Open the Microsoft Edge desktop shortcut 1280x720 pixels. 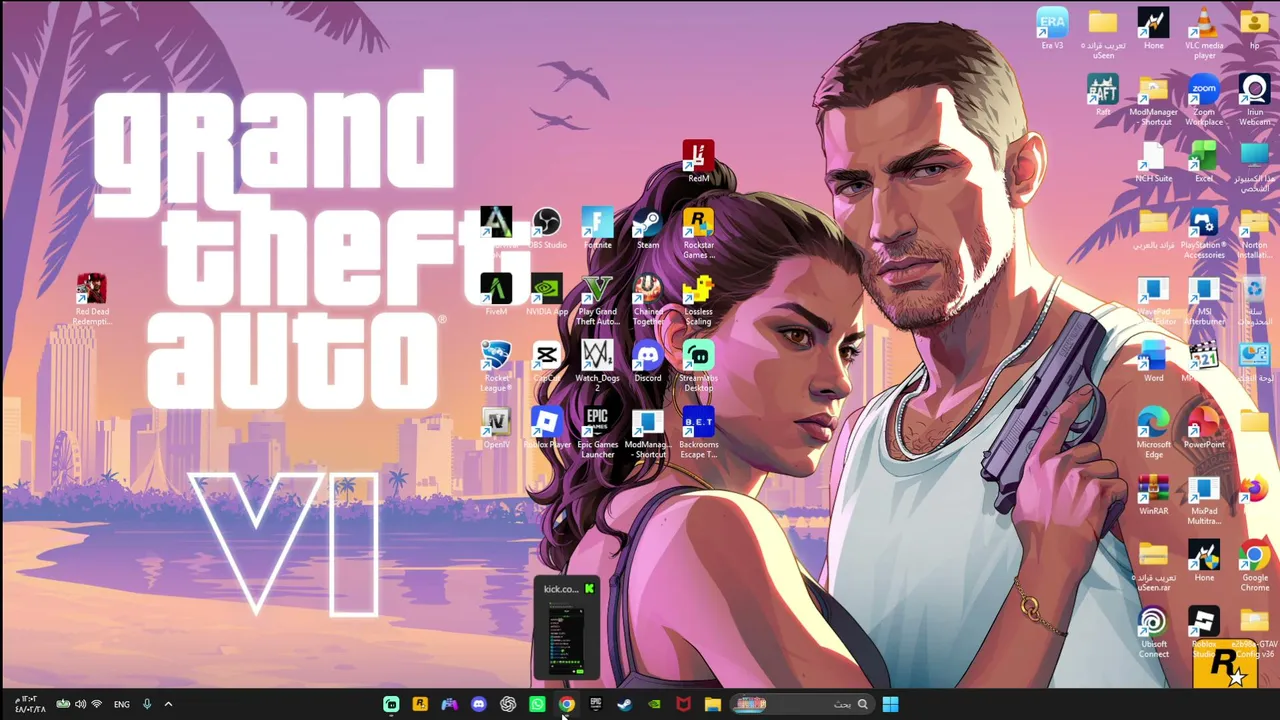1153,433
